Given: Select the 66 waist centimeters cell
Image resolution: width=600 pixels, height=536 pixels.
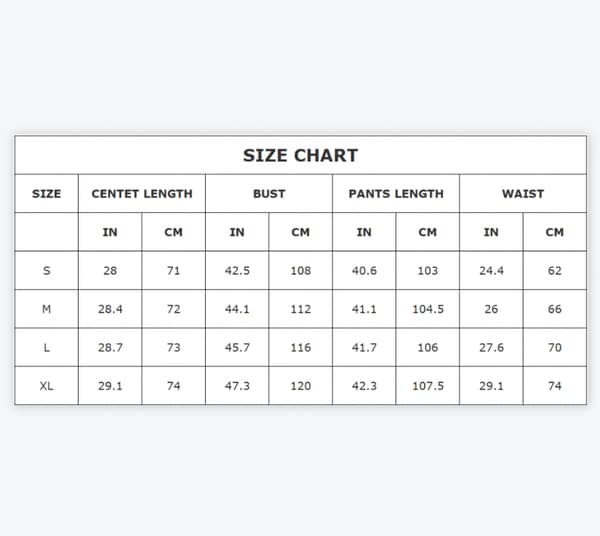Looking at the screenshot, I should pos(554,309).
